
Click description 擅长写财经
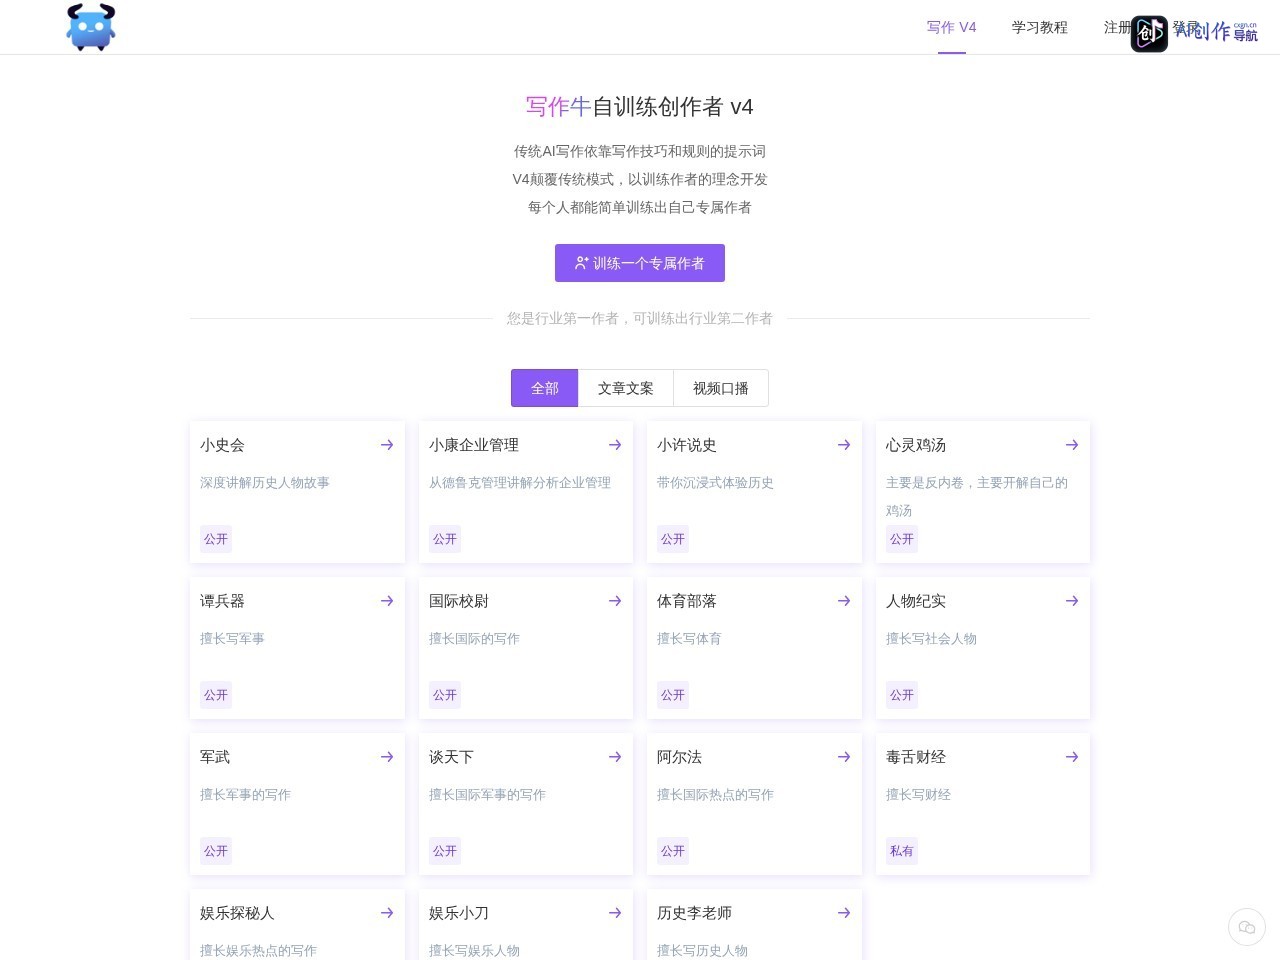click(918, 794)
